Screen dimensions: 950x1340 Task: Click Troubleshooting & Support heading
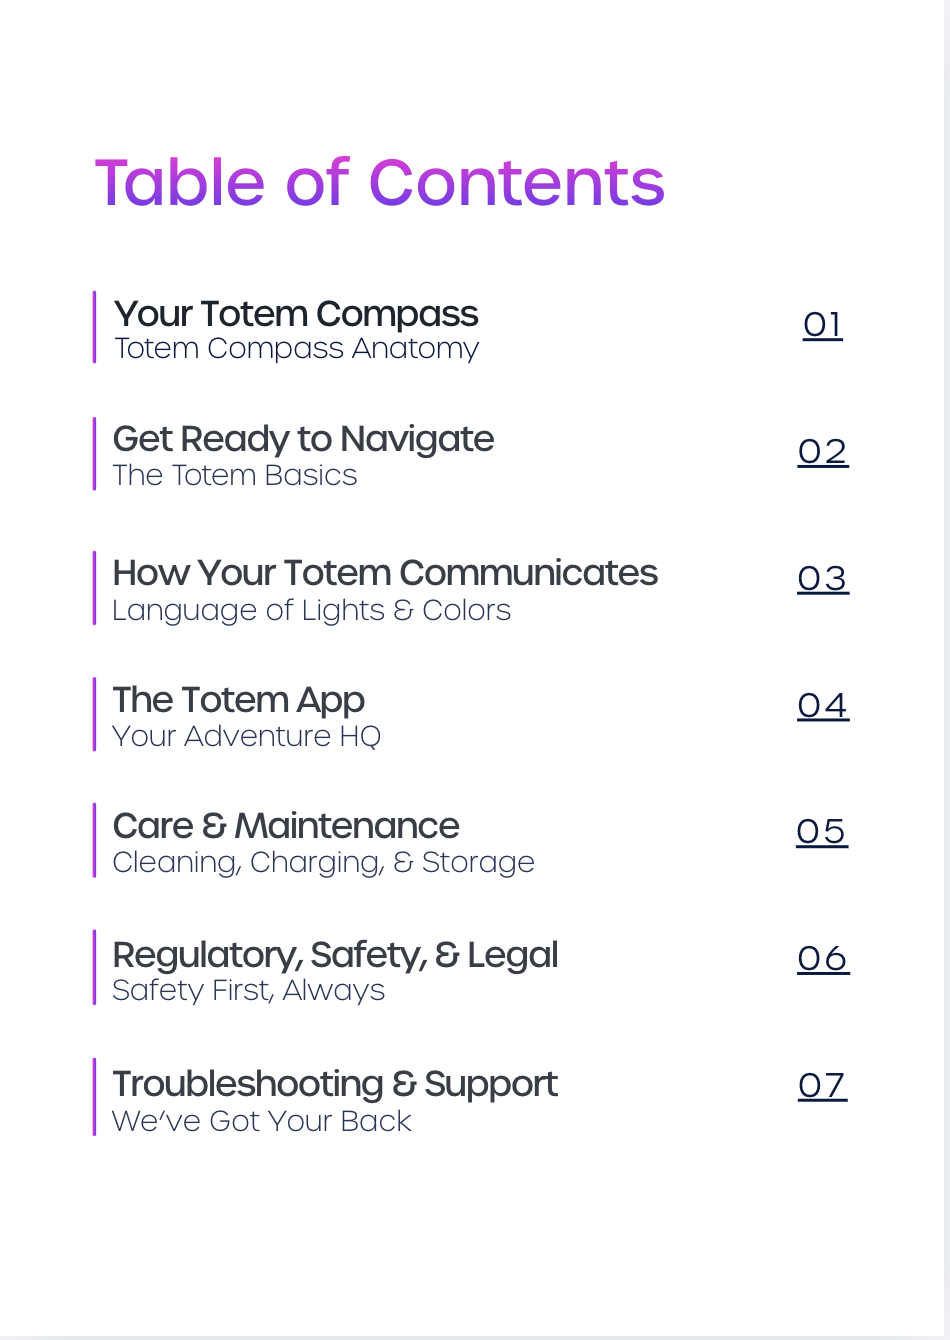coord(335,1084)
